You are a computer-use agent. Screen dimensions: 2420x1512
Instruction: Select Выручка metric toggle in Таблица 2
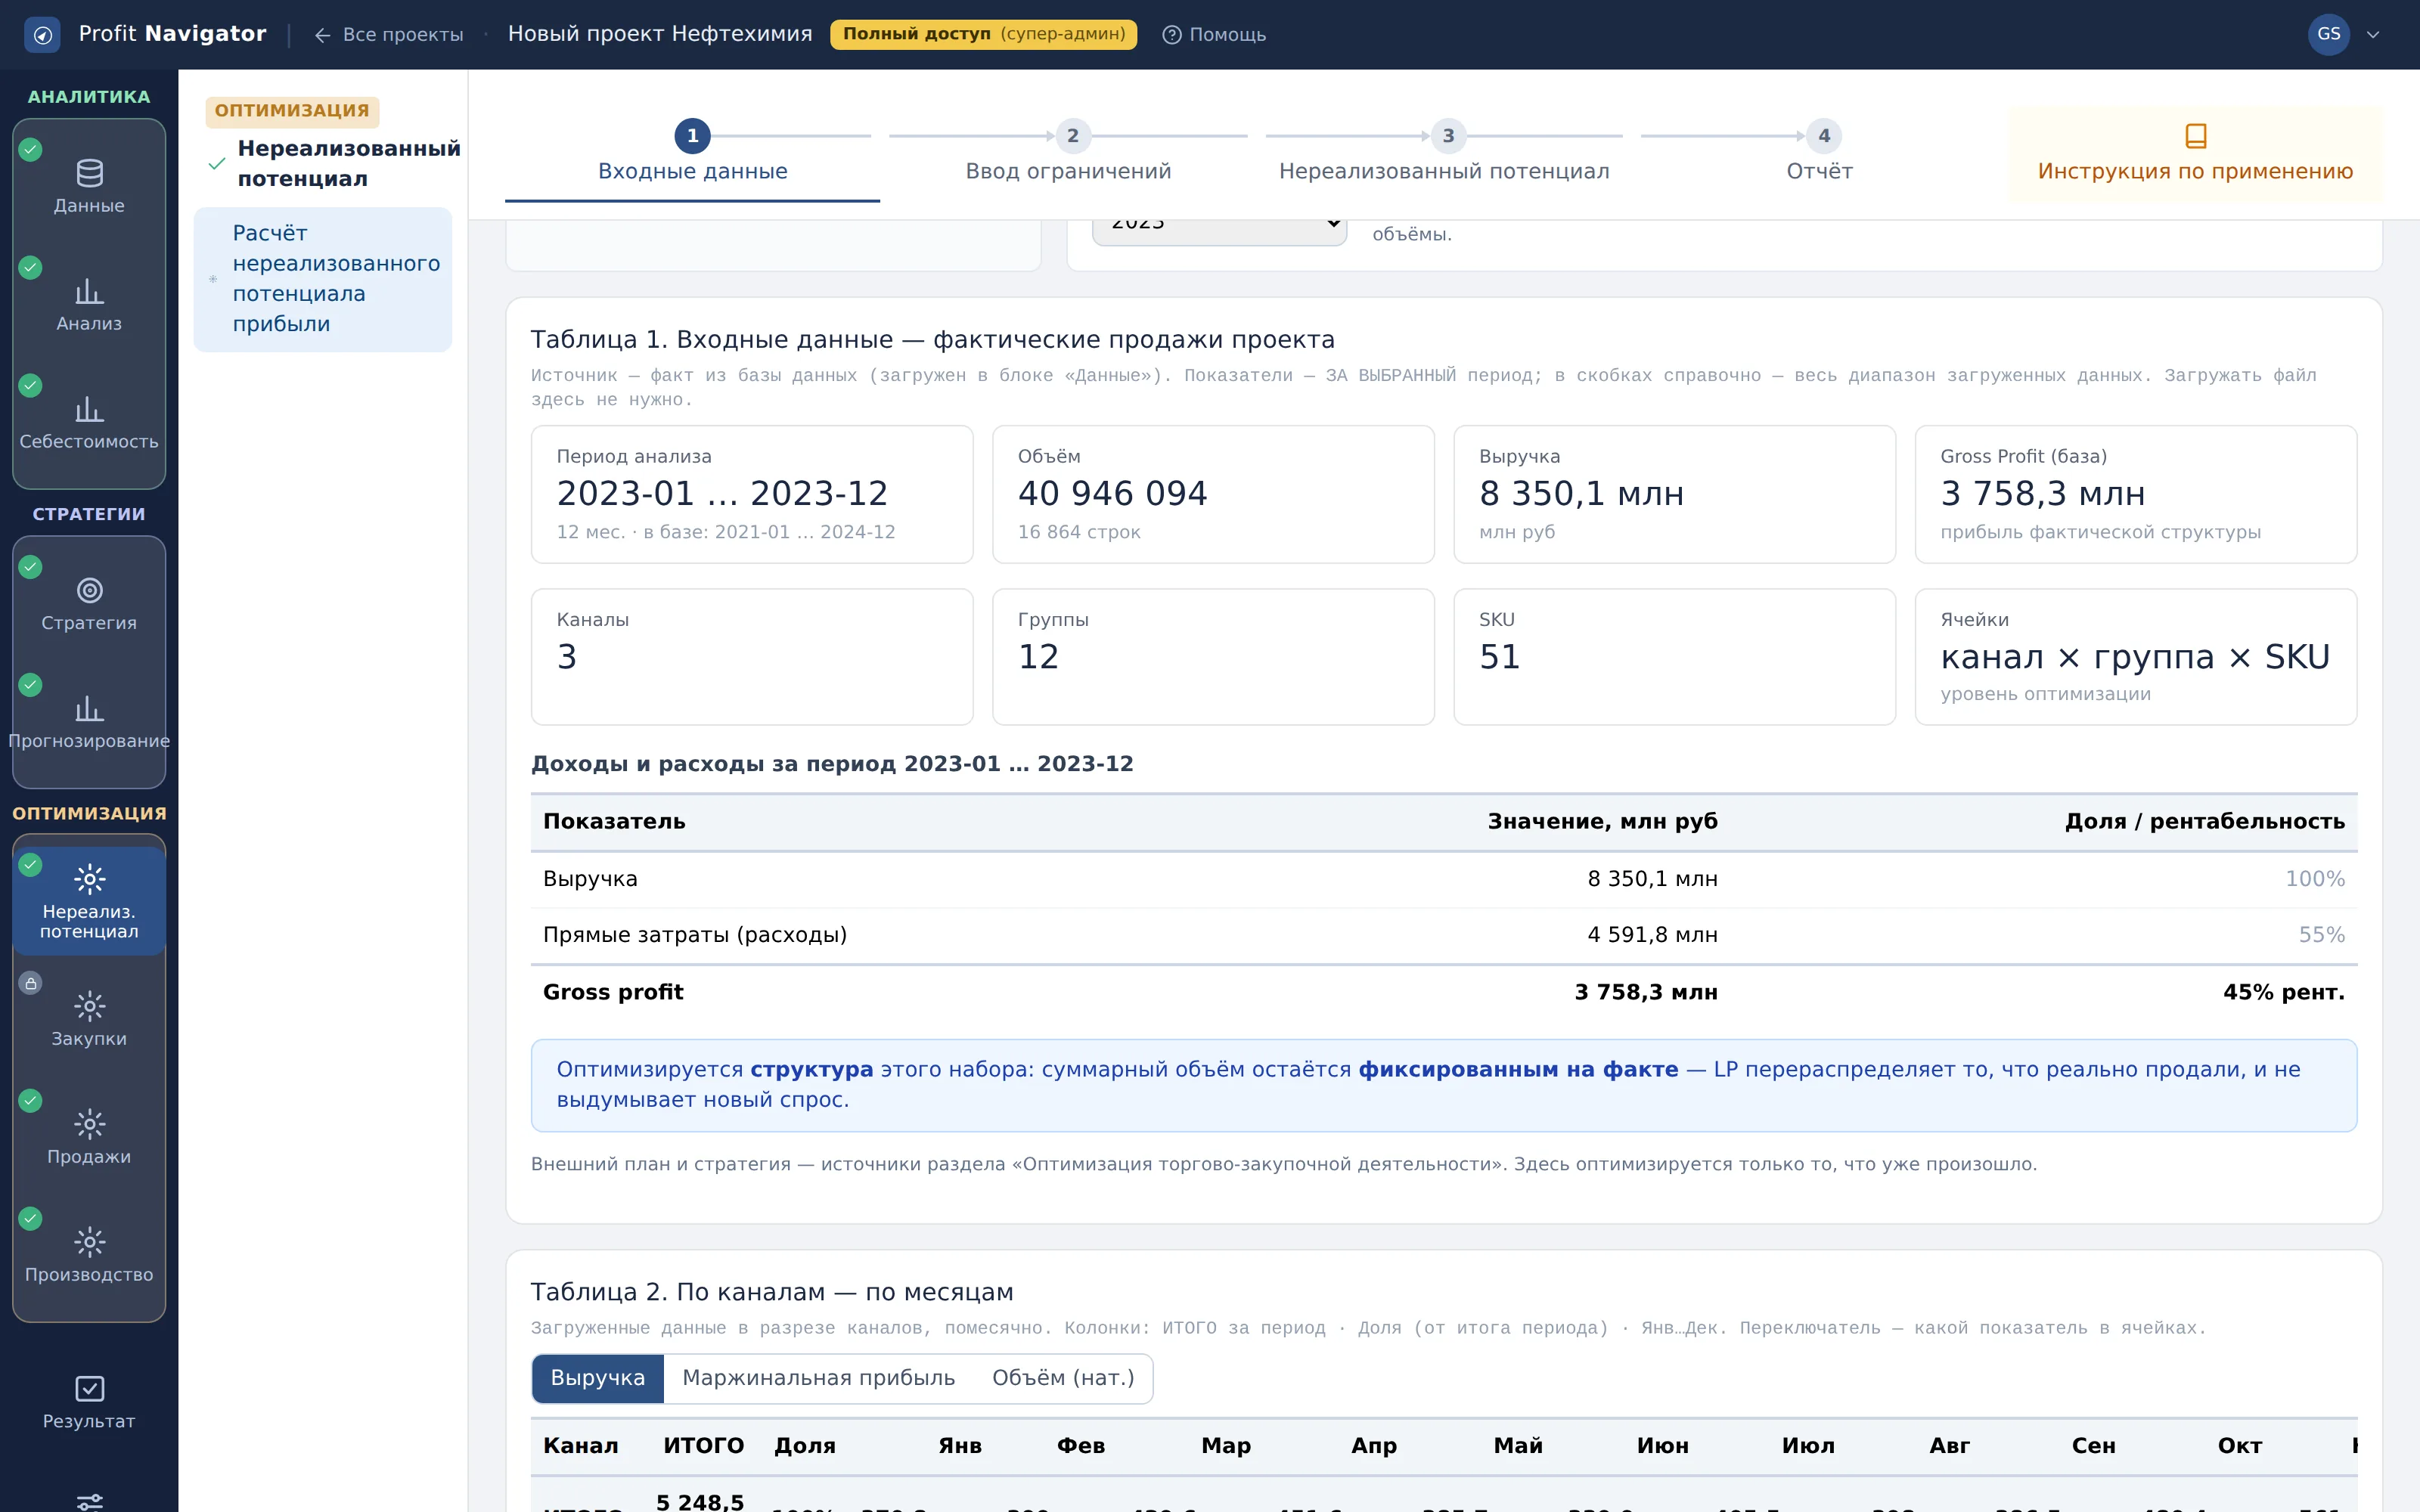[x=598, y=1378]
